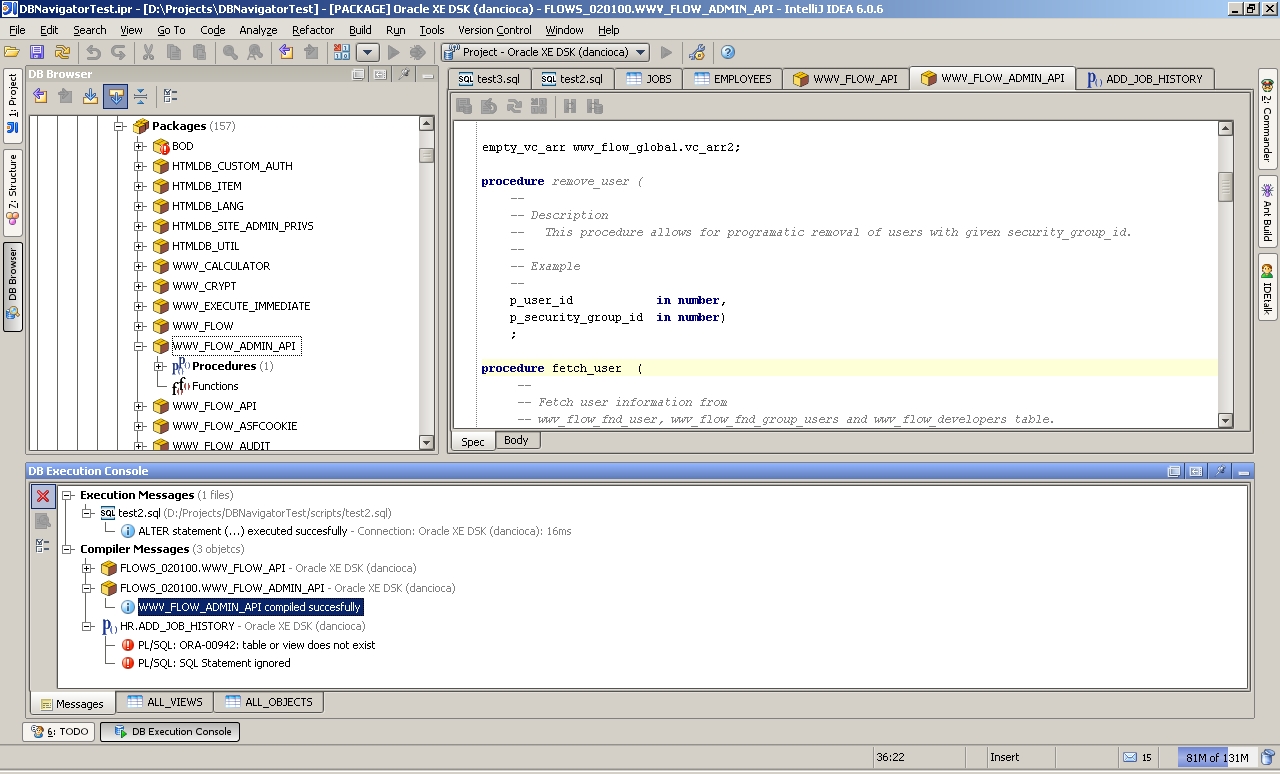Click the back arrow in DB Browser toolbar

click(40, 96)
